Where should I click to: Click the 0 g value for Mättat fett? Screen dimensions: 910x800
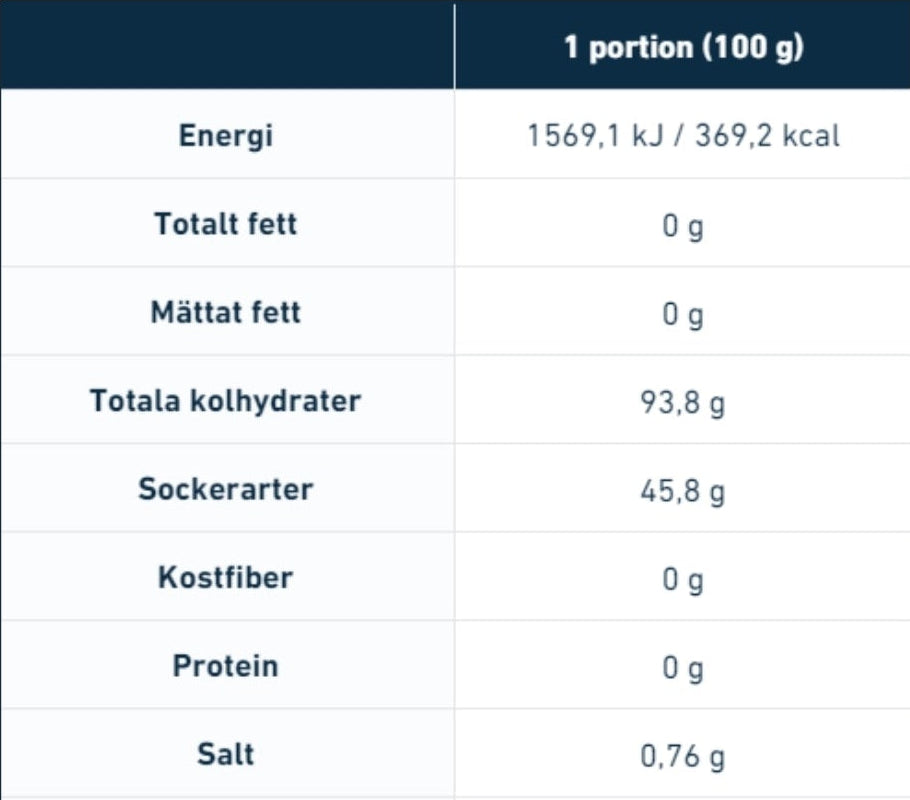tap(683, 314)
